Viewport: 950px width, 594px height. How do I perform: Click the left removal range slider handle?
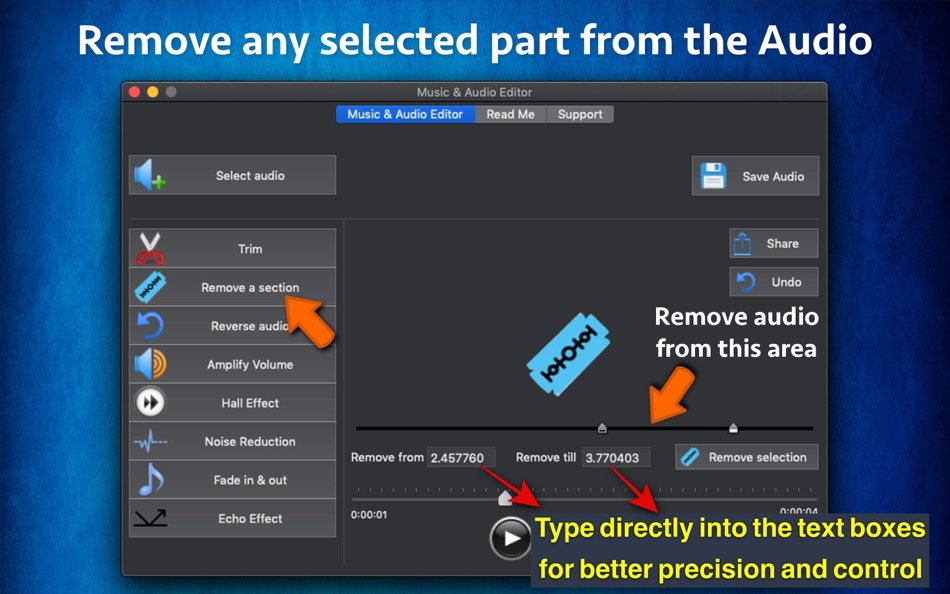(602, 427)
